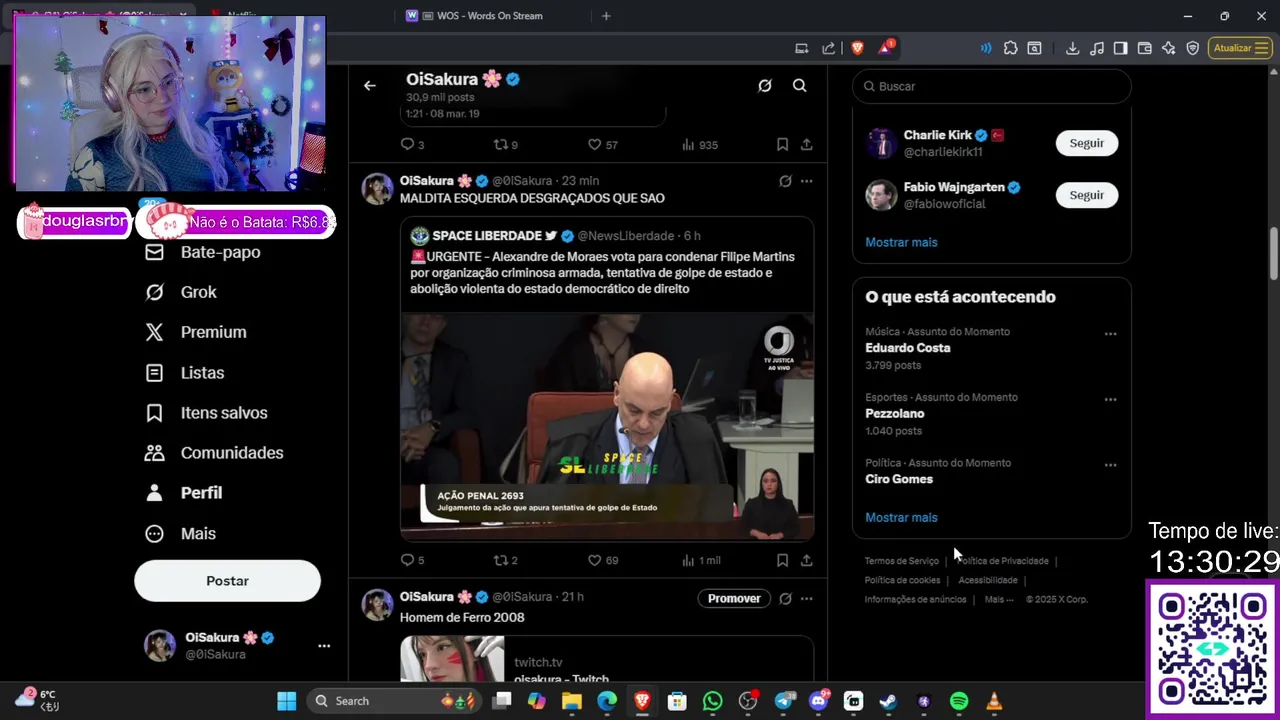The width and height of the screenshot is (1280, 720).
Task: Open Listas in left sidebar
Action: [185, 372]
